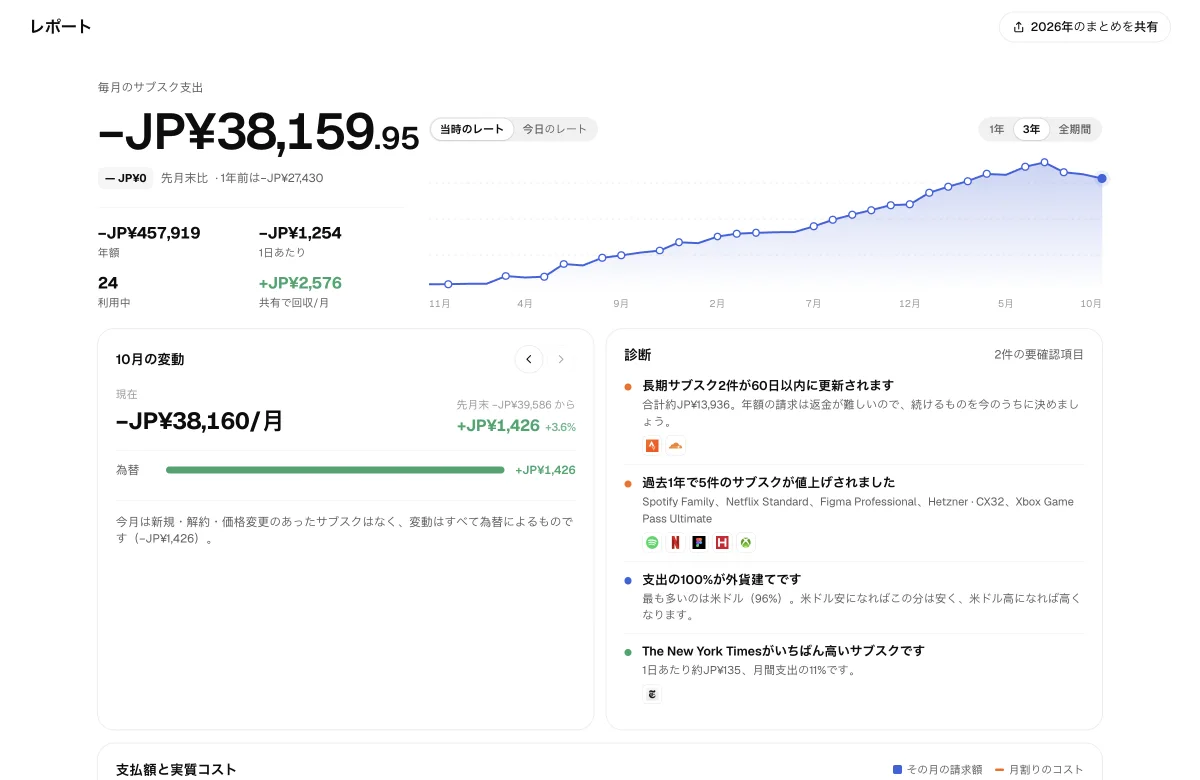Viewport: 1200px width, 780px height.
Task: Select the 1年 time range
Action: click(997, 129)
